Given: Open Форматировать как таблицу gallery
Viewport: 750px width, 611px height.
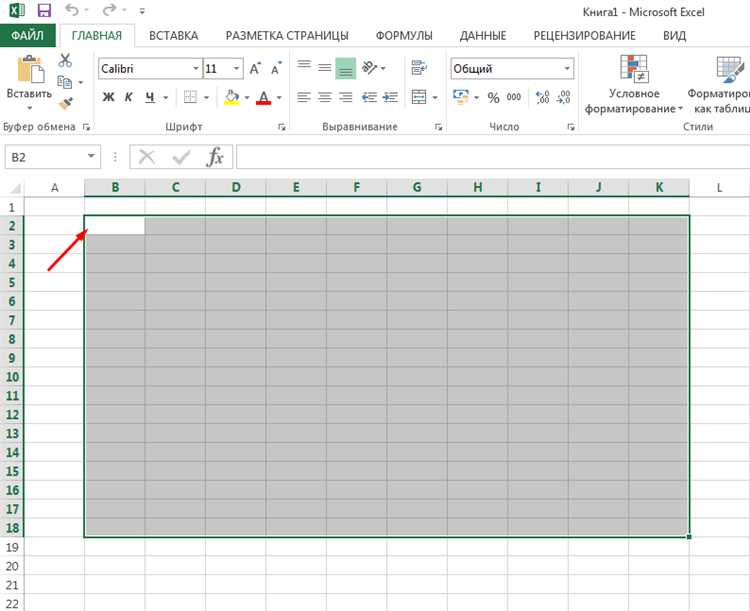Looking at the screenshot, I should pos(720,85).
